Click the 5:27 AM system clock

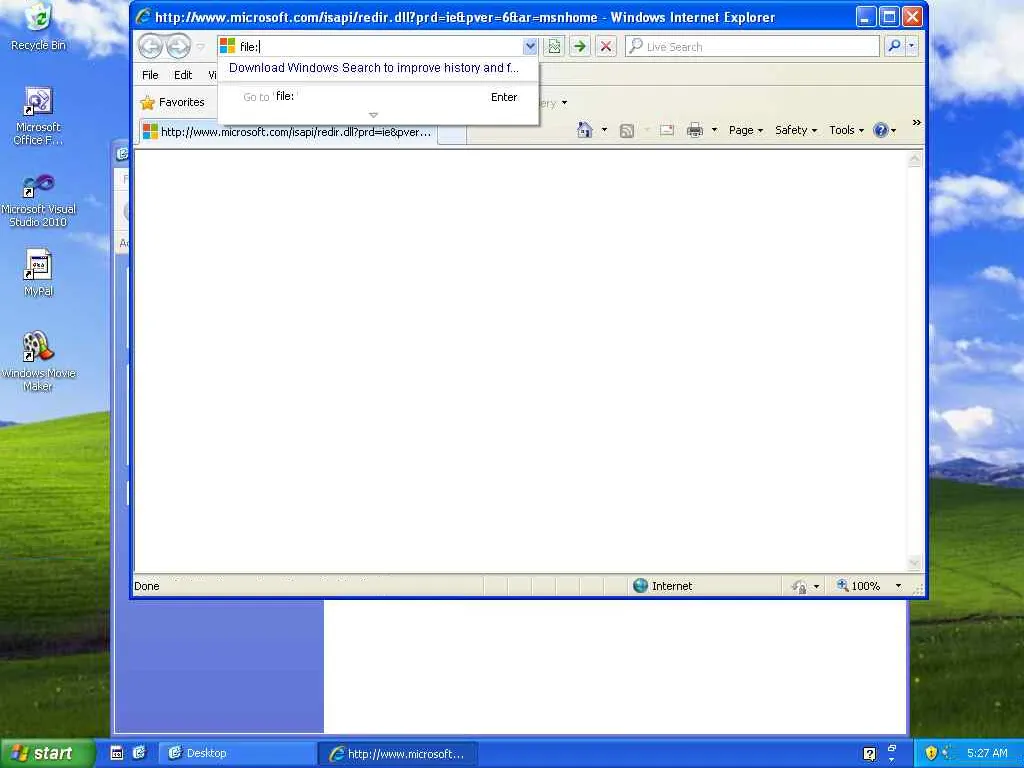[987, 753]
